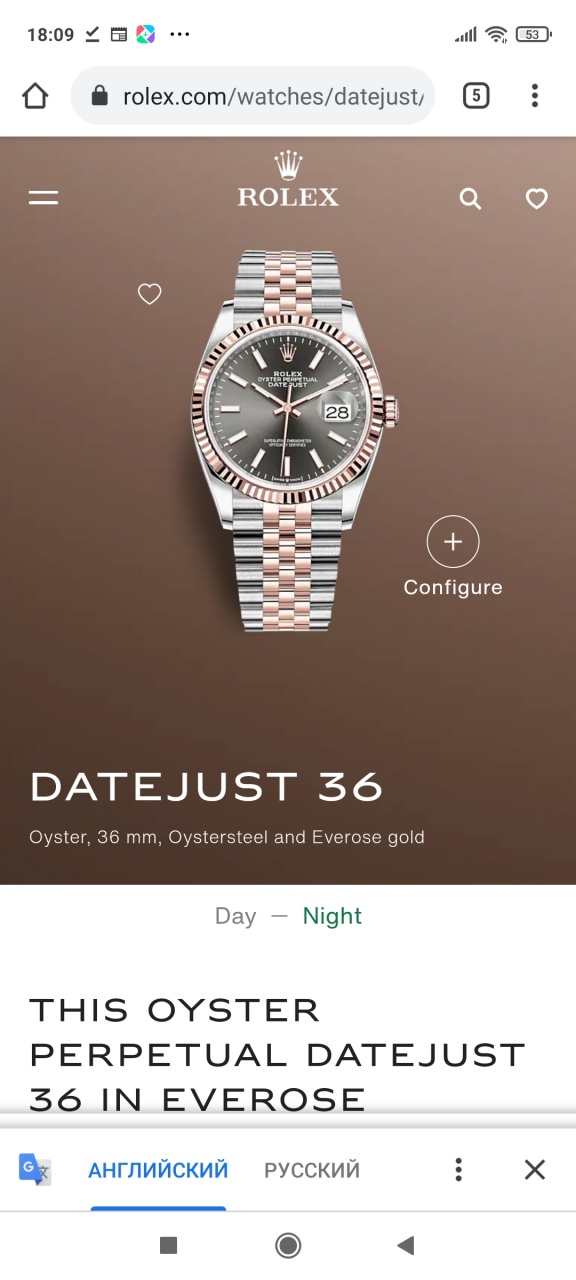
Task: Open translate bar more options
Action: point(458,1170)
